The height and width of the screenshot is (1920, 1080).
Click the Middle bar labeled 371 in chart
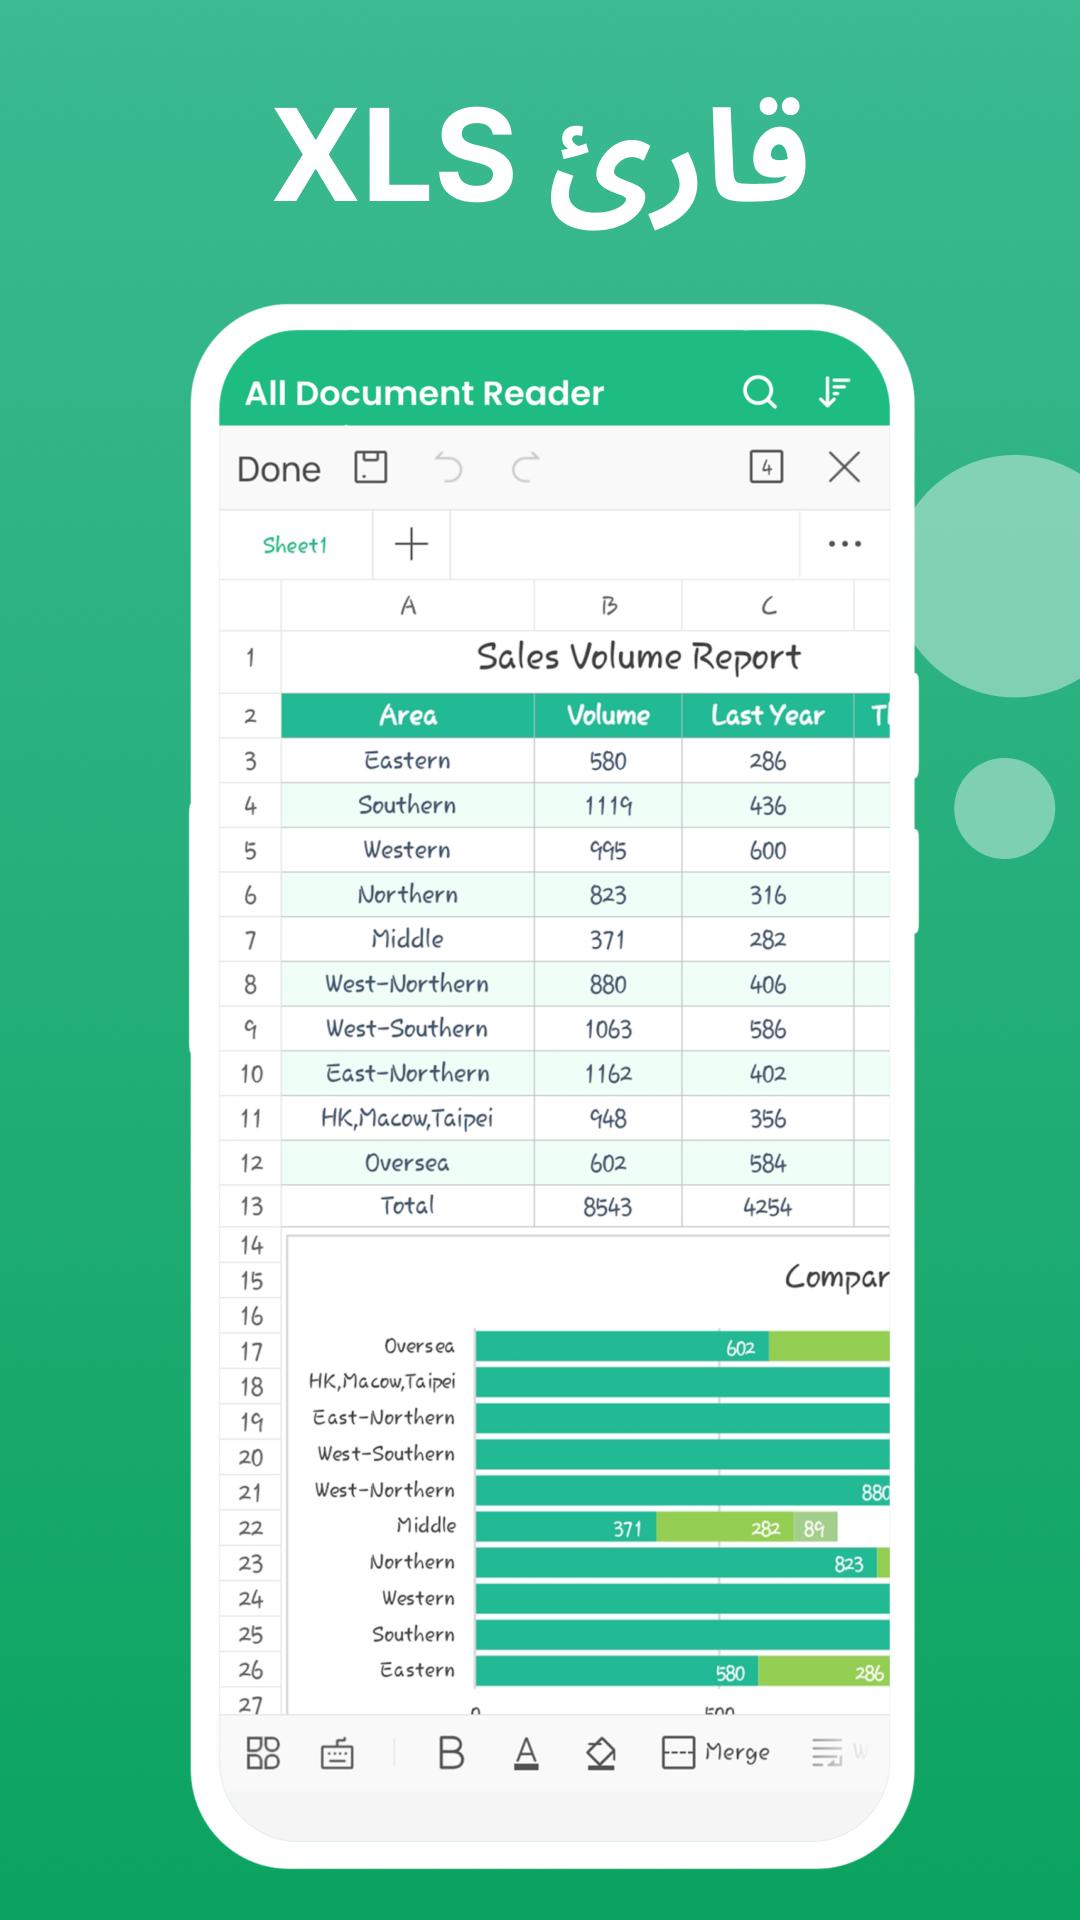pyautogui.click(x=566, y=1527)
